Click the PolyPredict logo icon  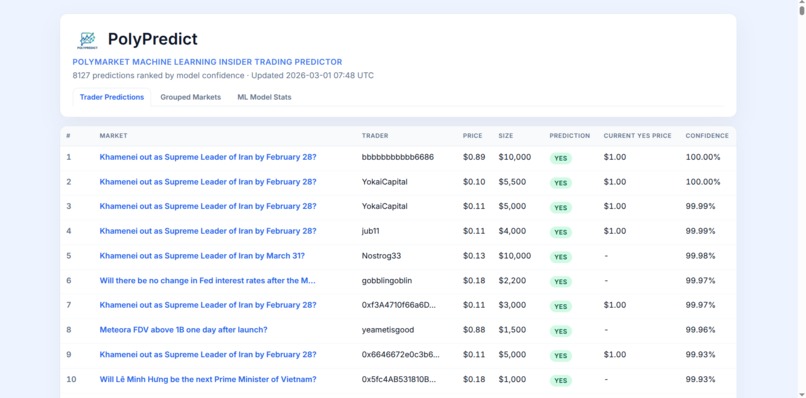click(x=87, y=40)
